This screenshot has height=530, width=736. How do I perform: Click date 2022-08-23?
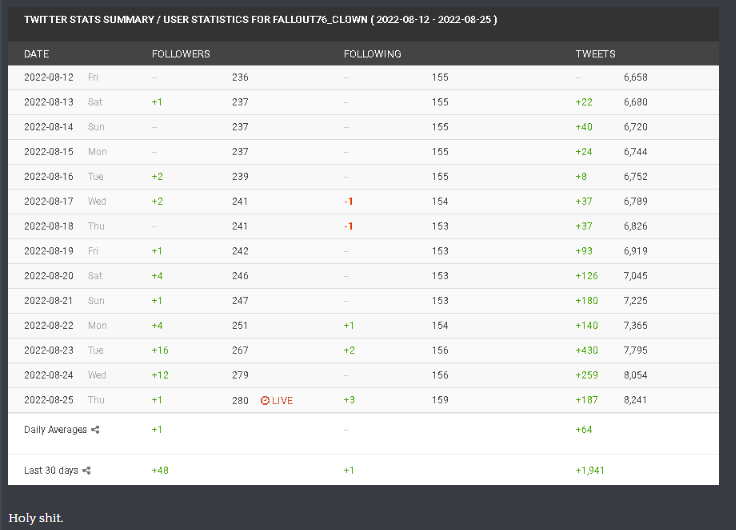[49, 351]
